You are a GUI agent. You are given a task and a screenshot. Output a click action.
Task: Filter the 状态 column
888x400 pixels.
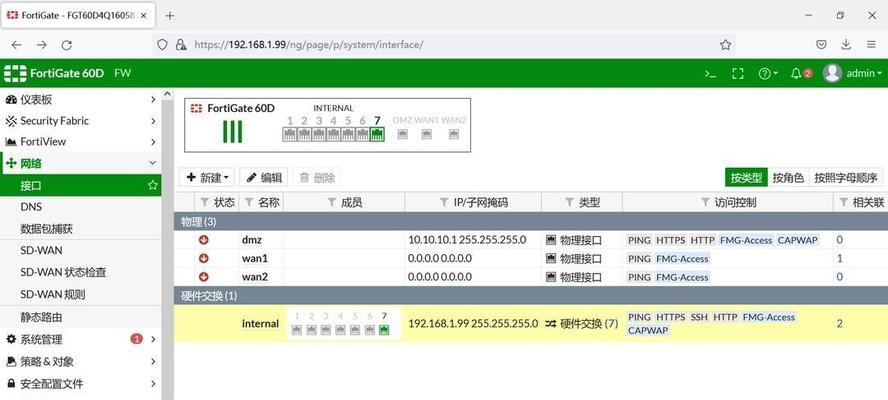(x=204, y=202)
